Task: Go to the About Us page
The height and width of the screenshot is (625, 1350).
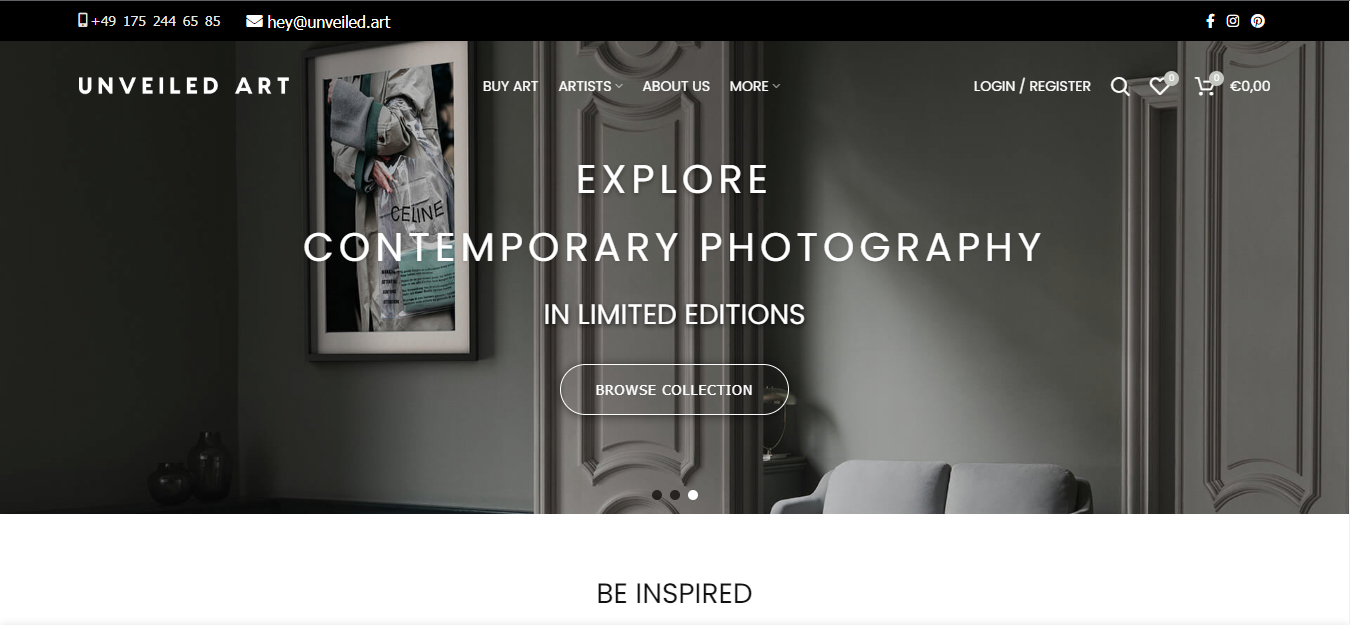Action: 676,86
